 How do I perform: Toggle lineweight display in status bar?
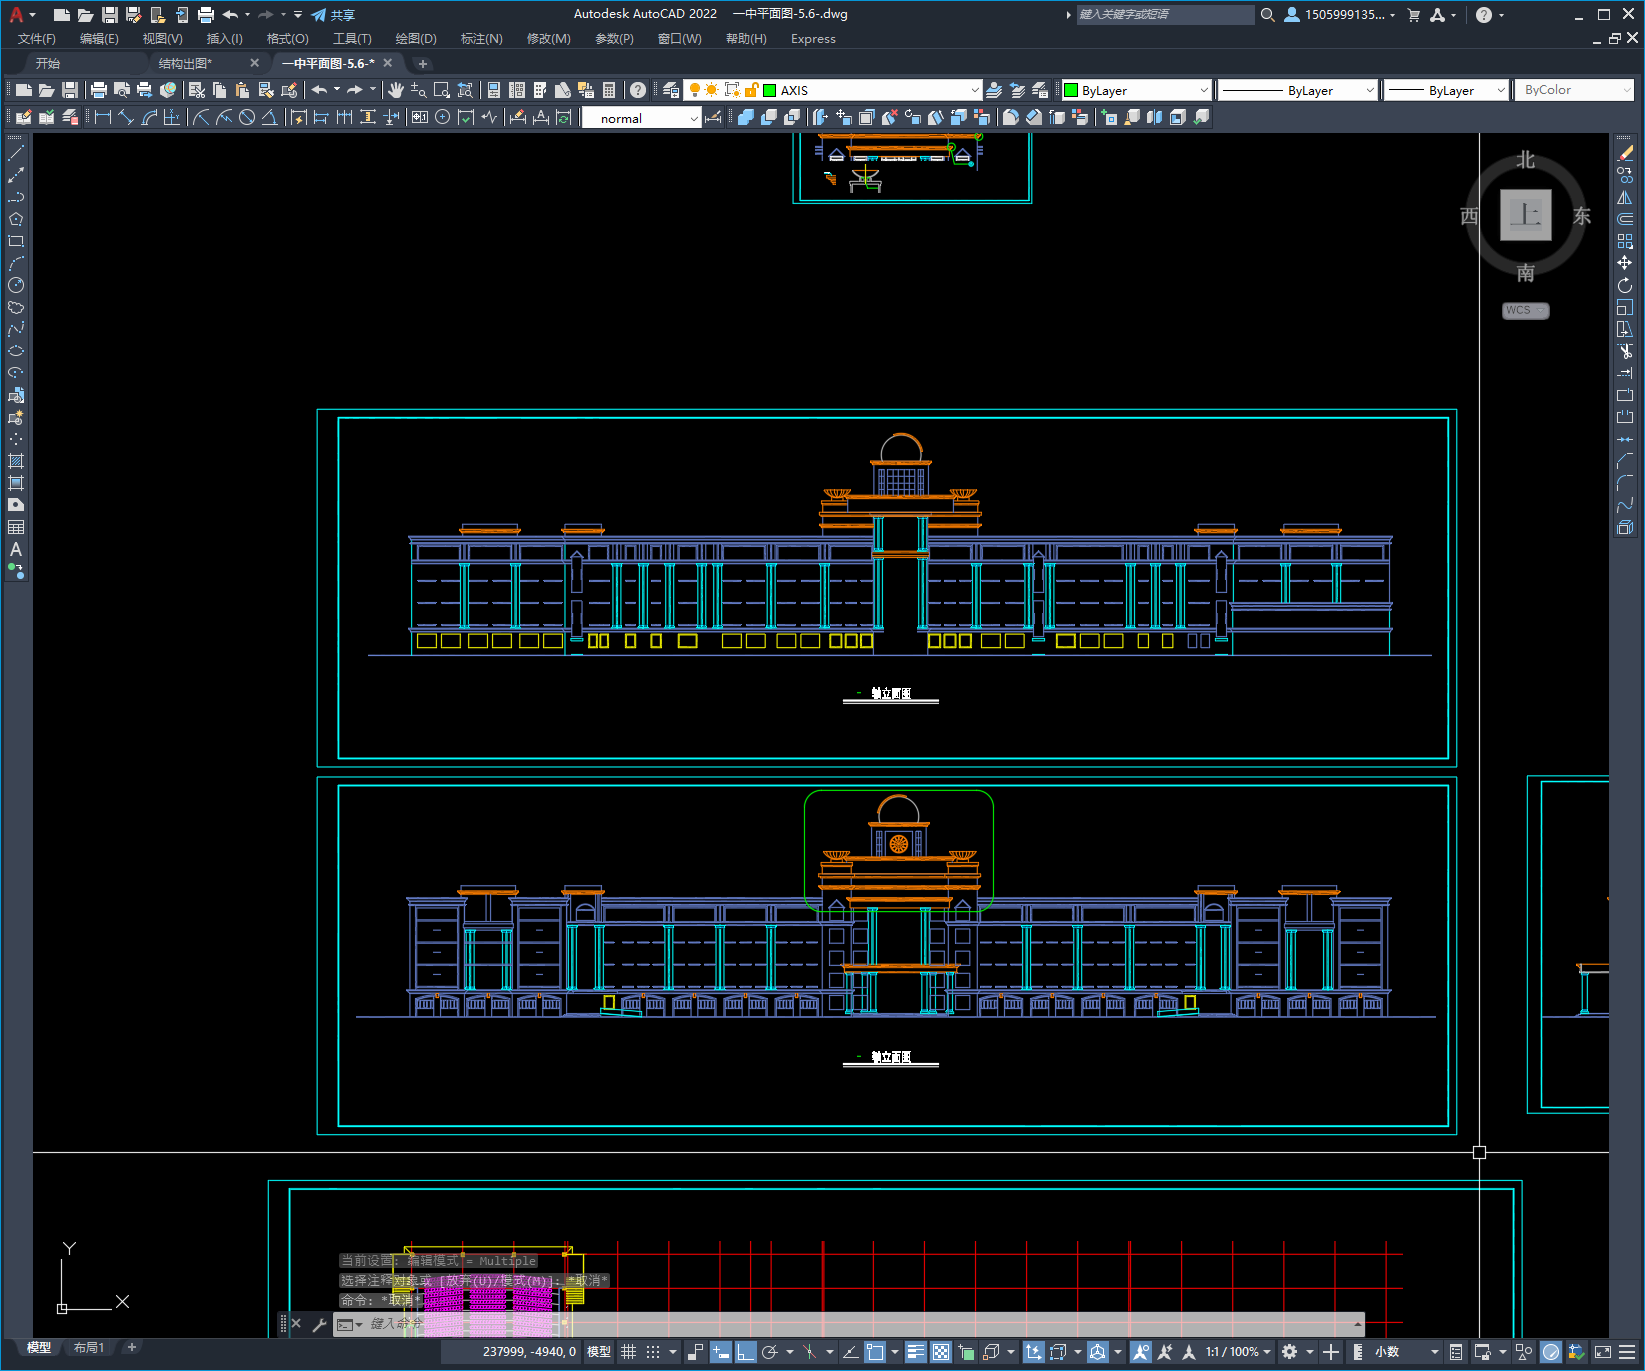916,1352
